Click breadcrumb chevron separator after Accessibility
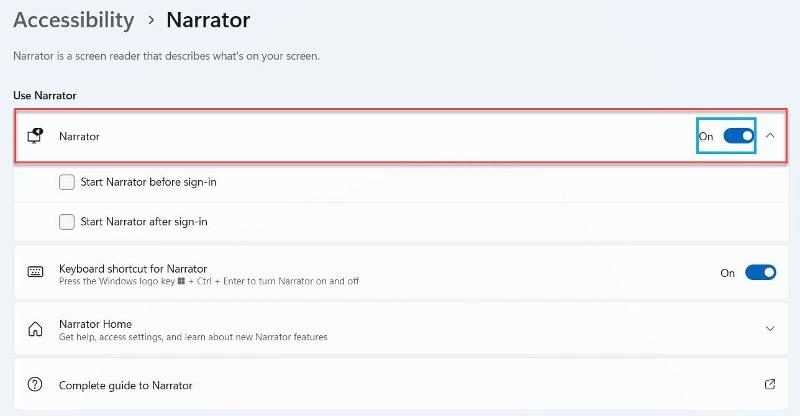This screenshot has width=800, height=416. [x=151, y=20]
